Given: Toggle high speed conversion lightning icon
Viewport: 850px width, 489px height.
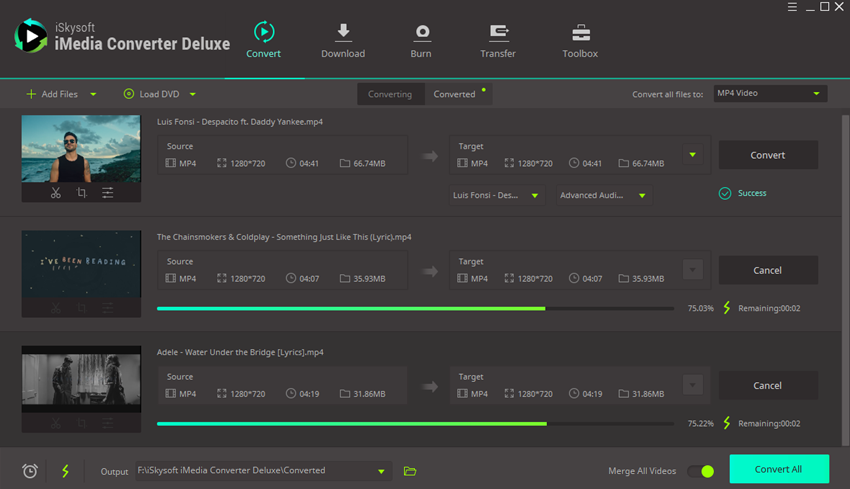Looking at the screenshot, I should click(66, 471).
